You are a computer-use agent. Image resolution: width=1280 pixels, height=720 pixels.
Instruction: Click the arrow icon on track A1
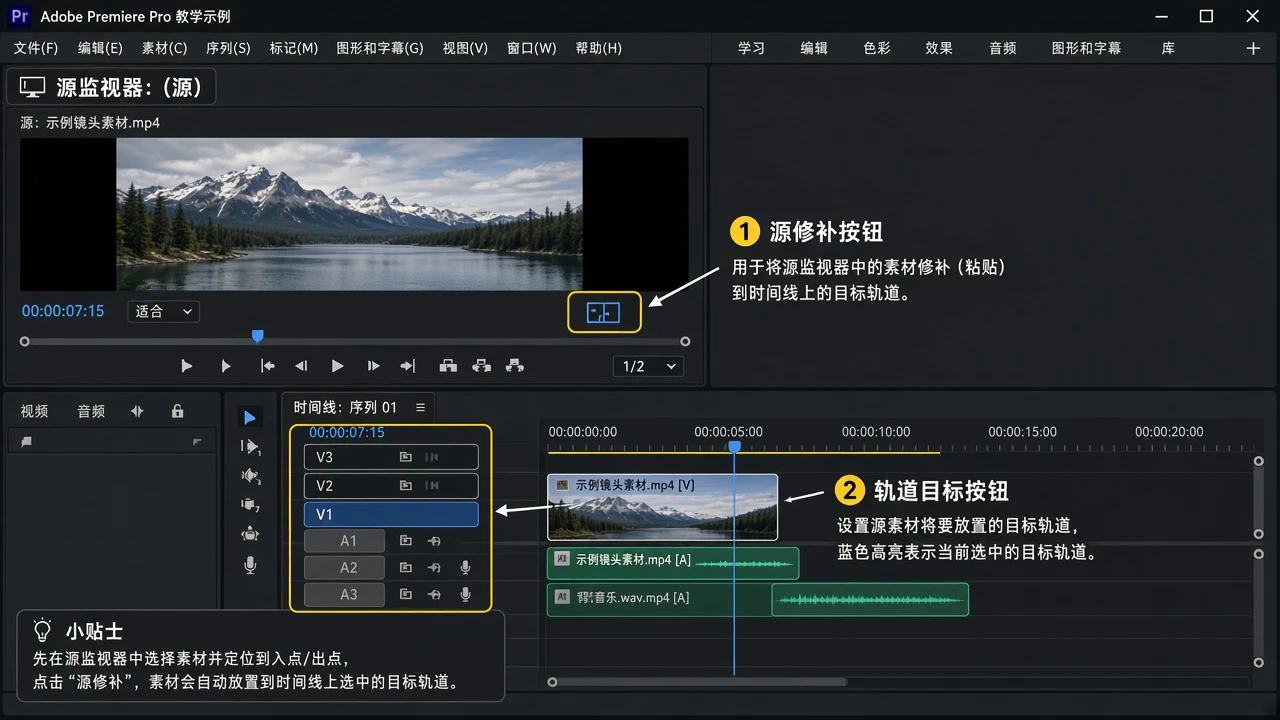pos(434,541)
